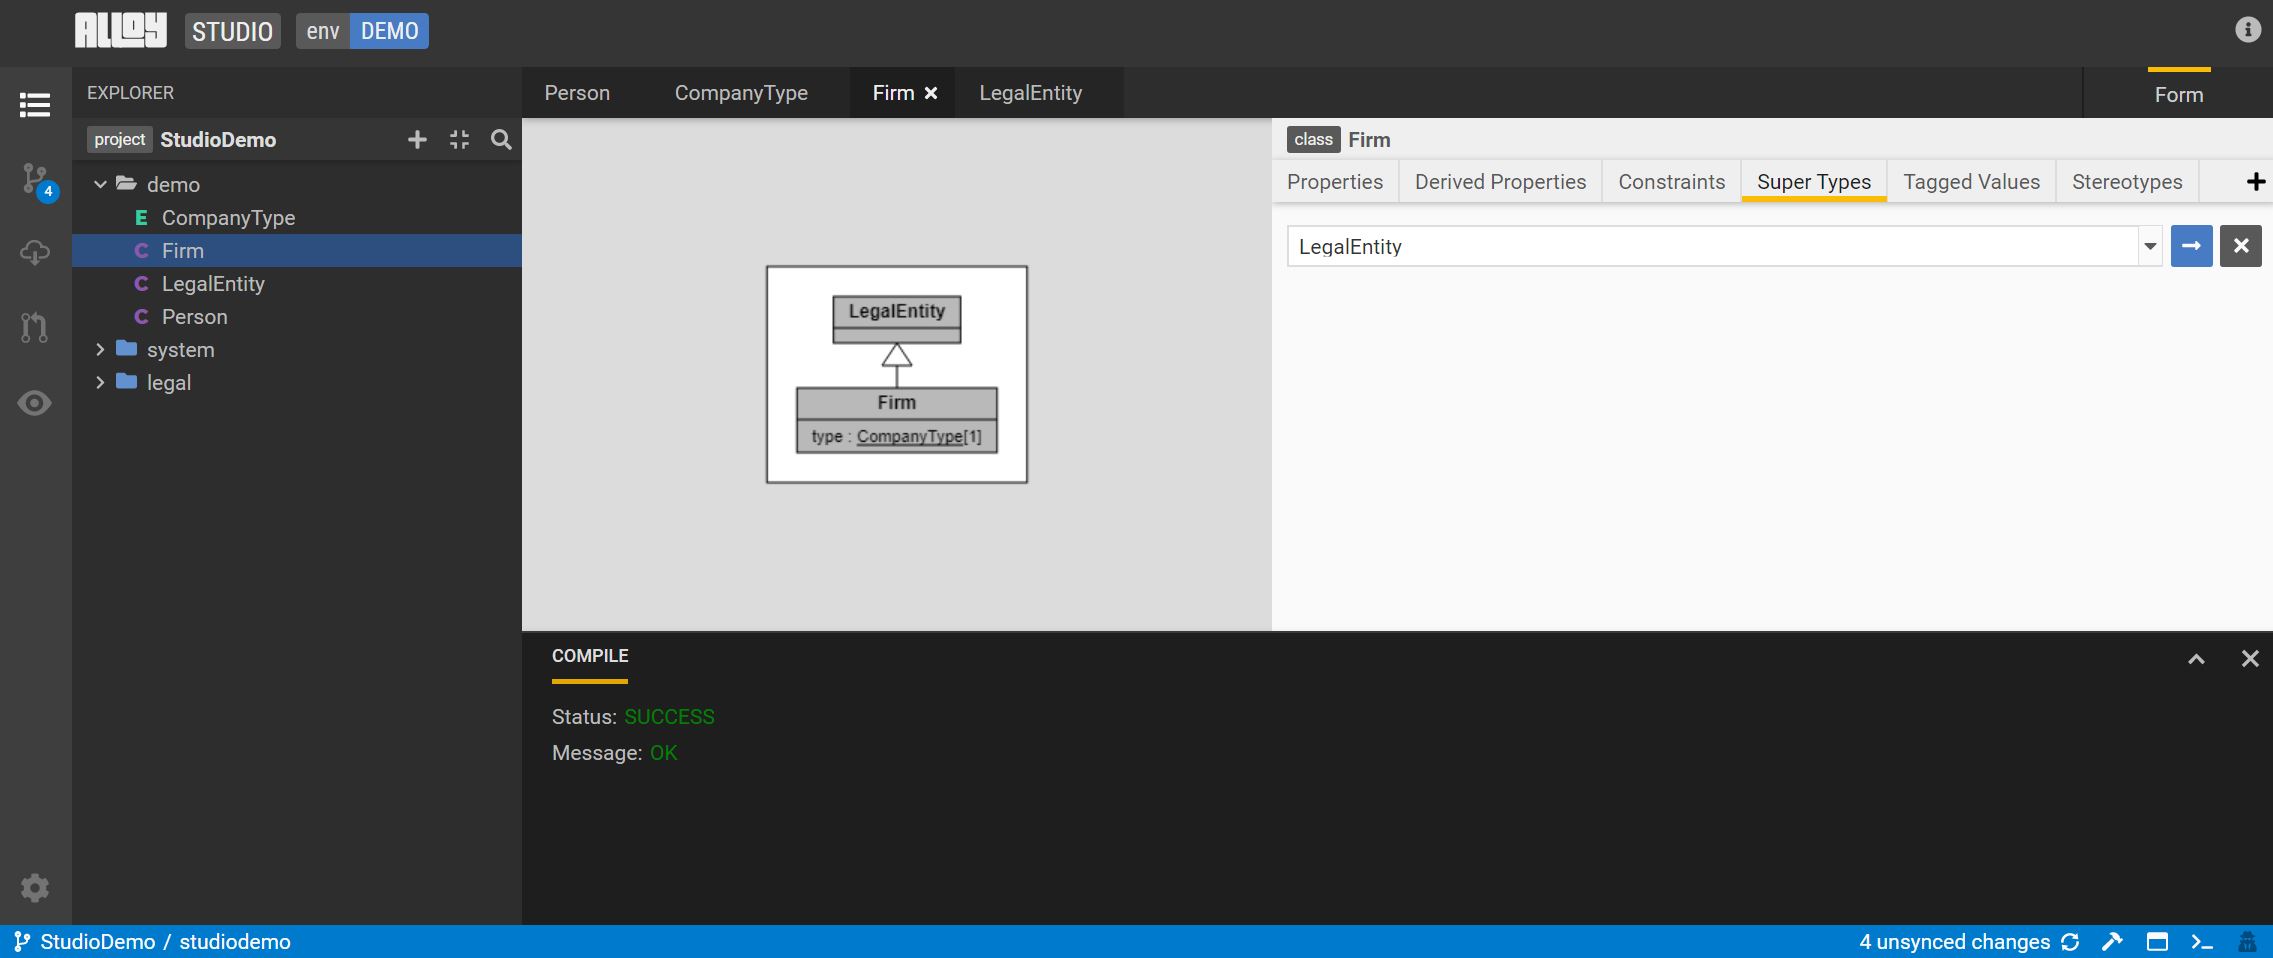Viewport: 2273px width, 958px height.
Task: Collapse the demo folder
Action: pyautogui.click(x=100, y=184)
